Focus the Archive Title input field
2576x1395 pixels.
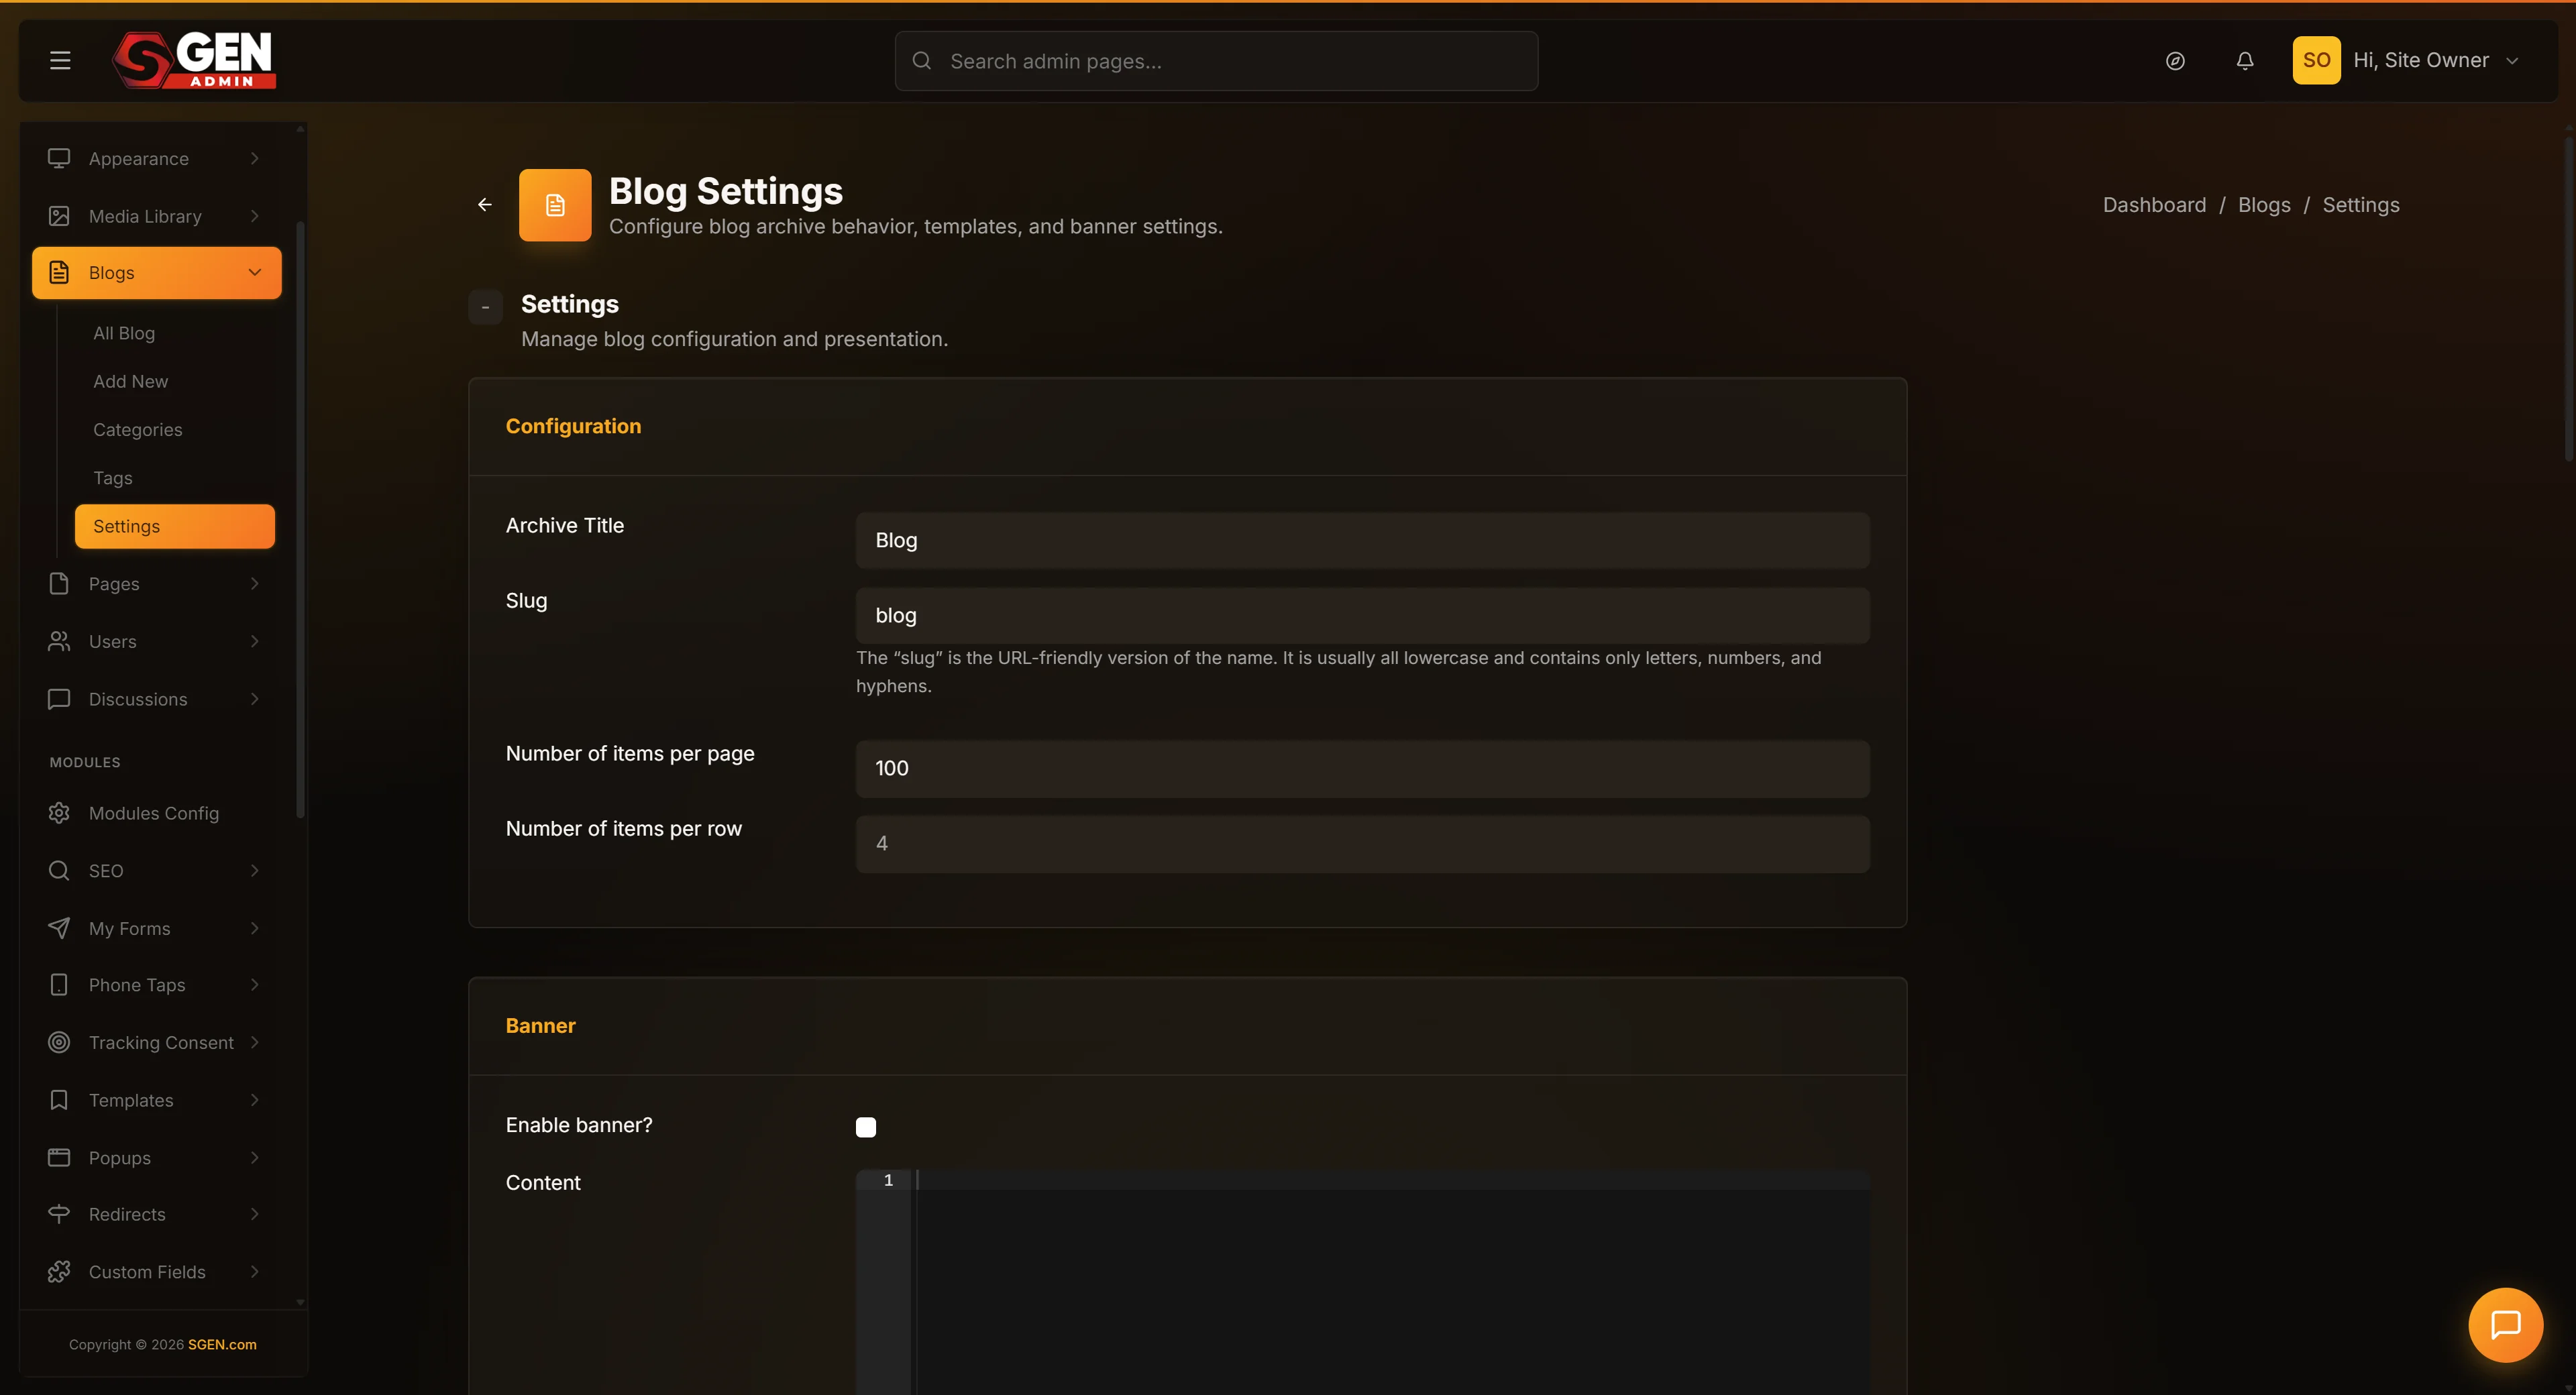pyautogui.click(x=1362, y=541)
